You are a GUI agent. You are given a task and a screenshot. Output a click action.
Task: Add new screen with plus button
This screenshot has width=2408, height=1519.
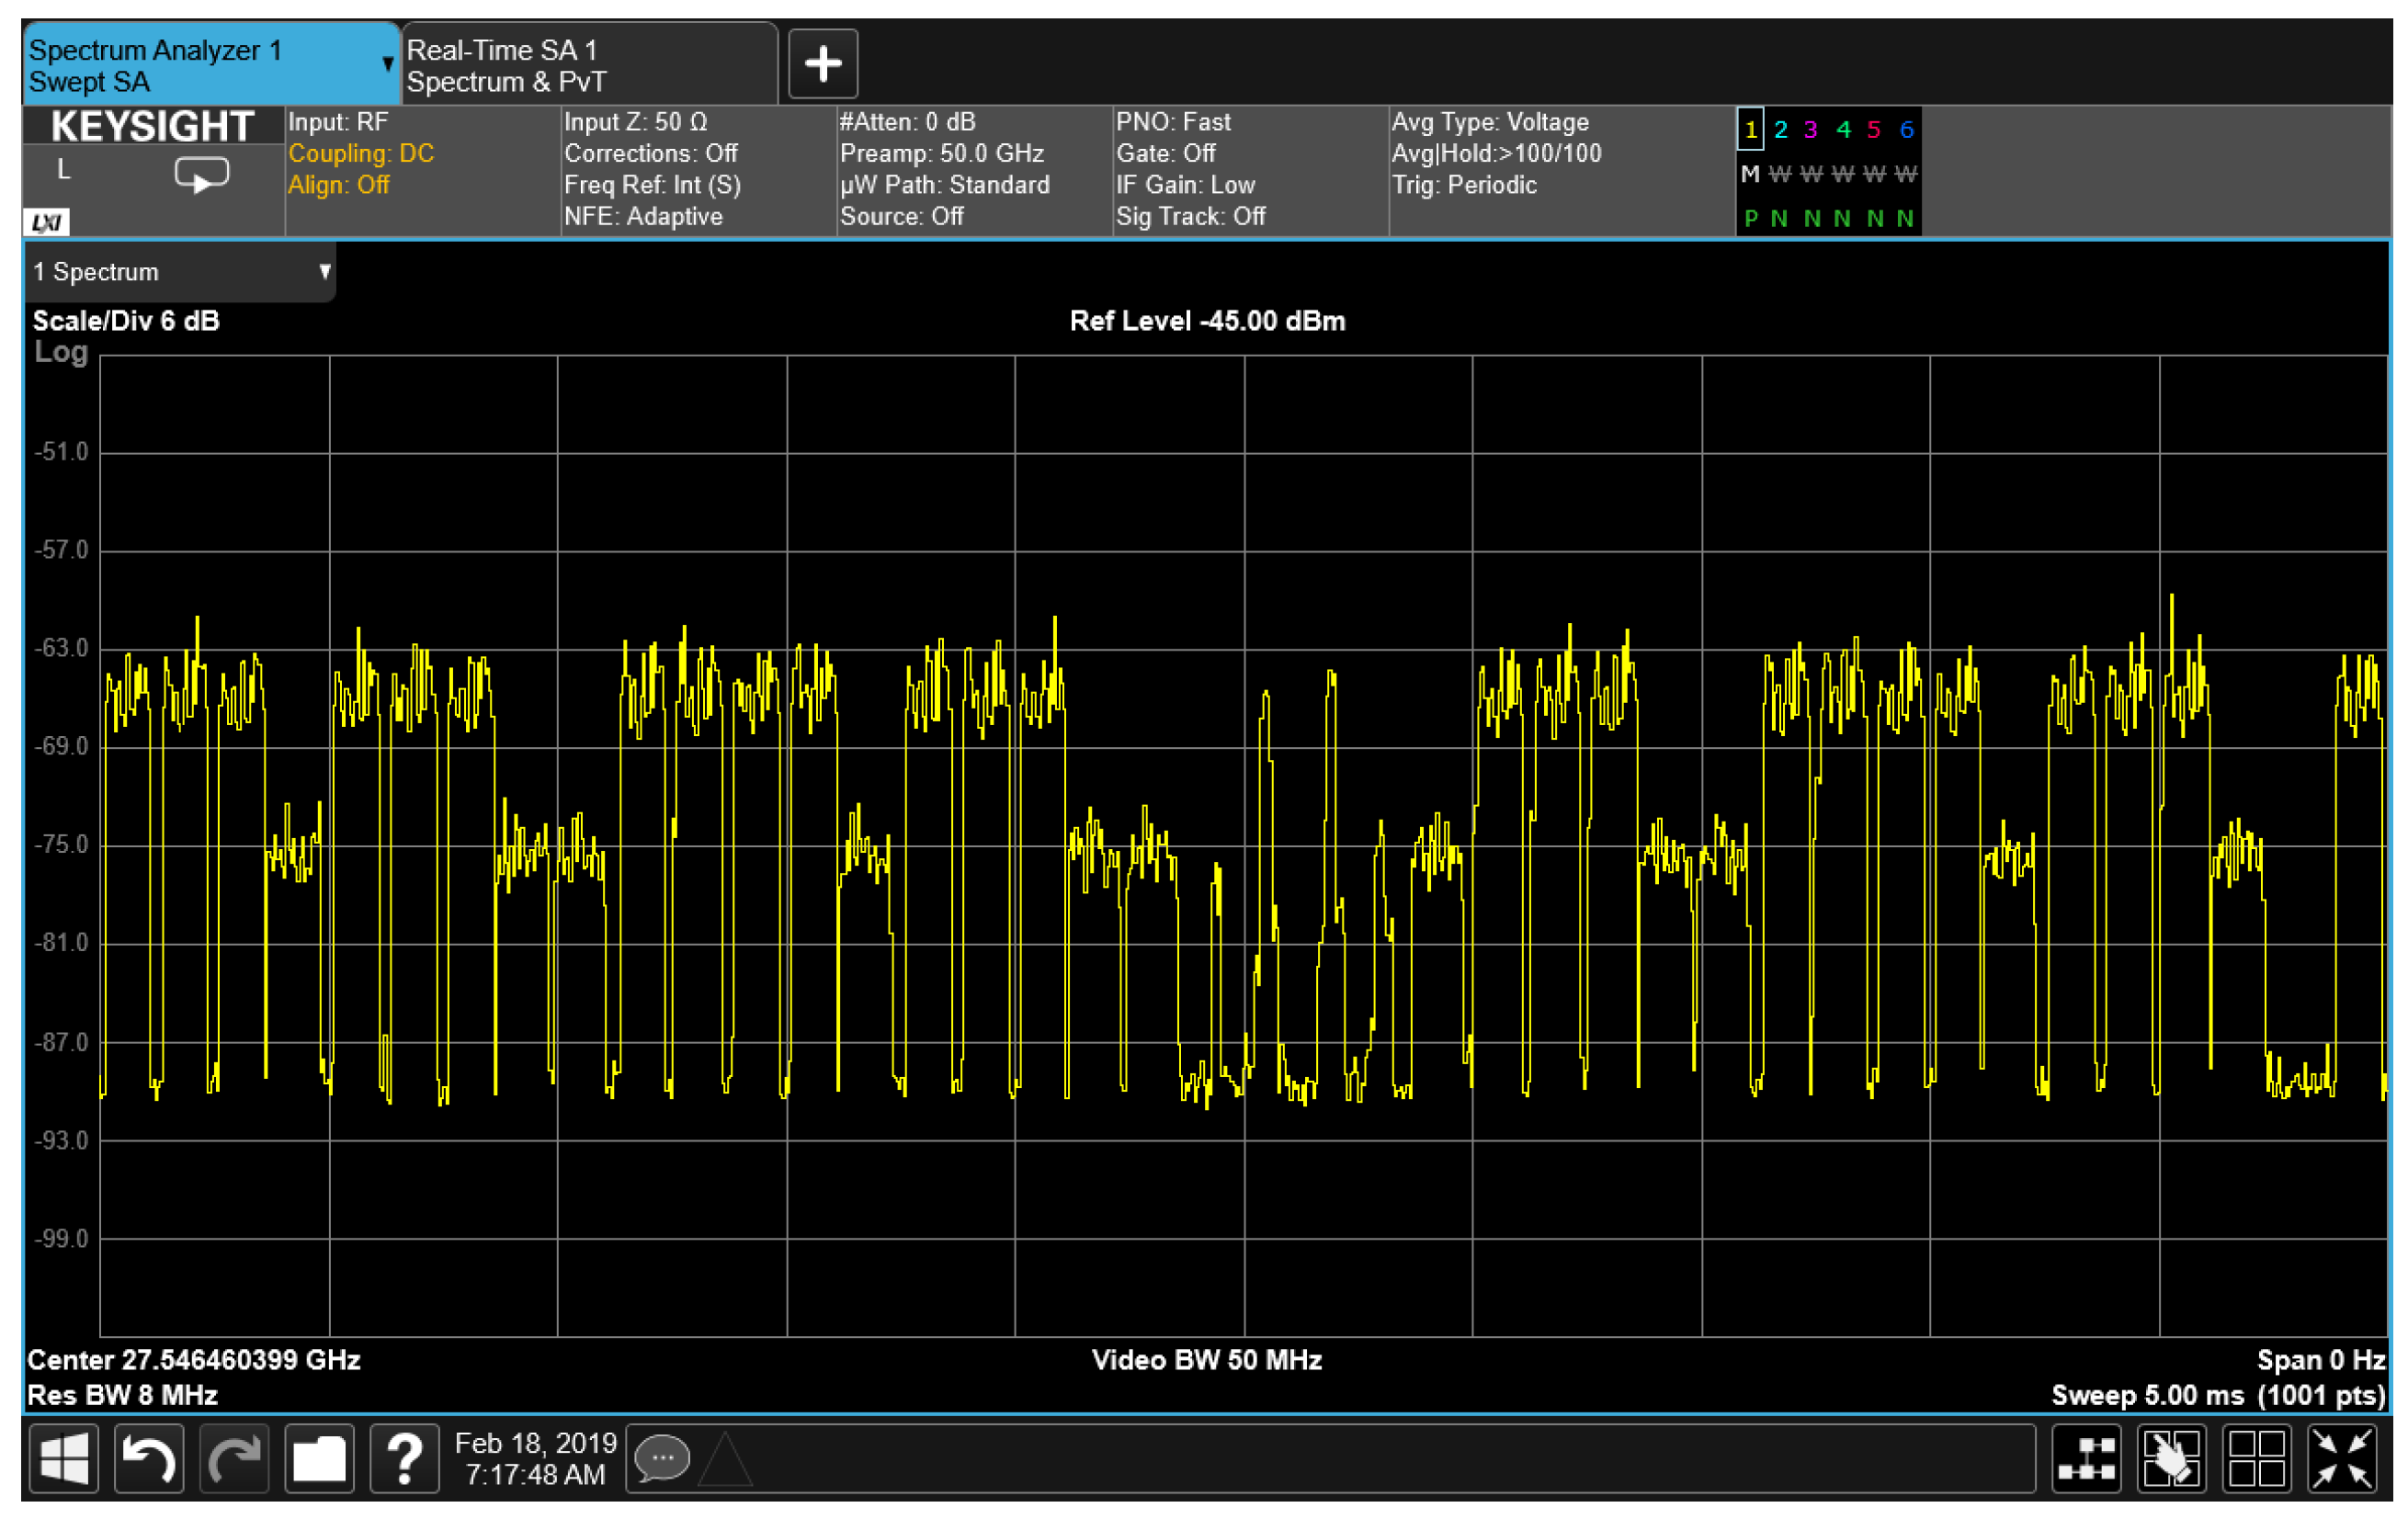pos(823,64)
